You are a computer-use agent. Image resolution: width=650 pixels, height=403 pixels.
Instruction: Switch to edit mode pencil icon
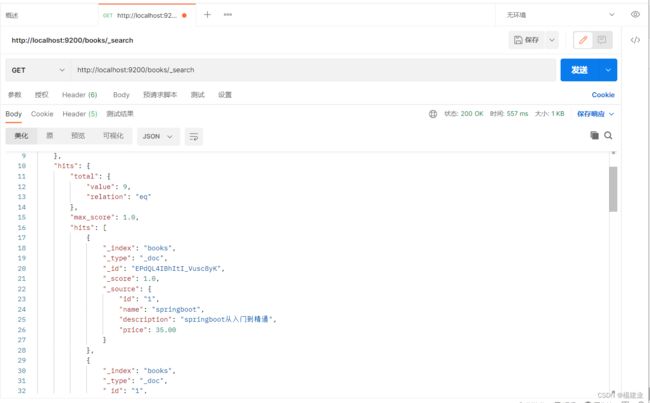(583, 40)
